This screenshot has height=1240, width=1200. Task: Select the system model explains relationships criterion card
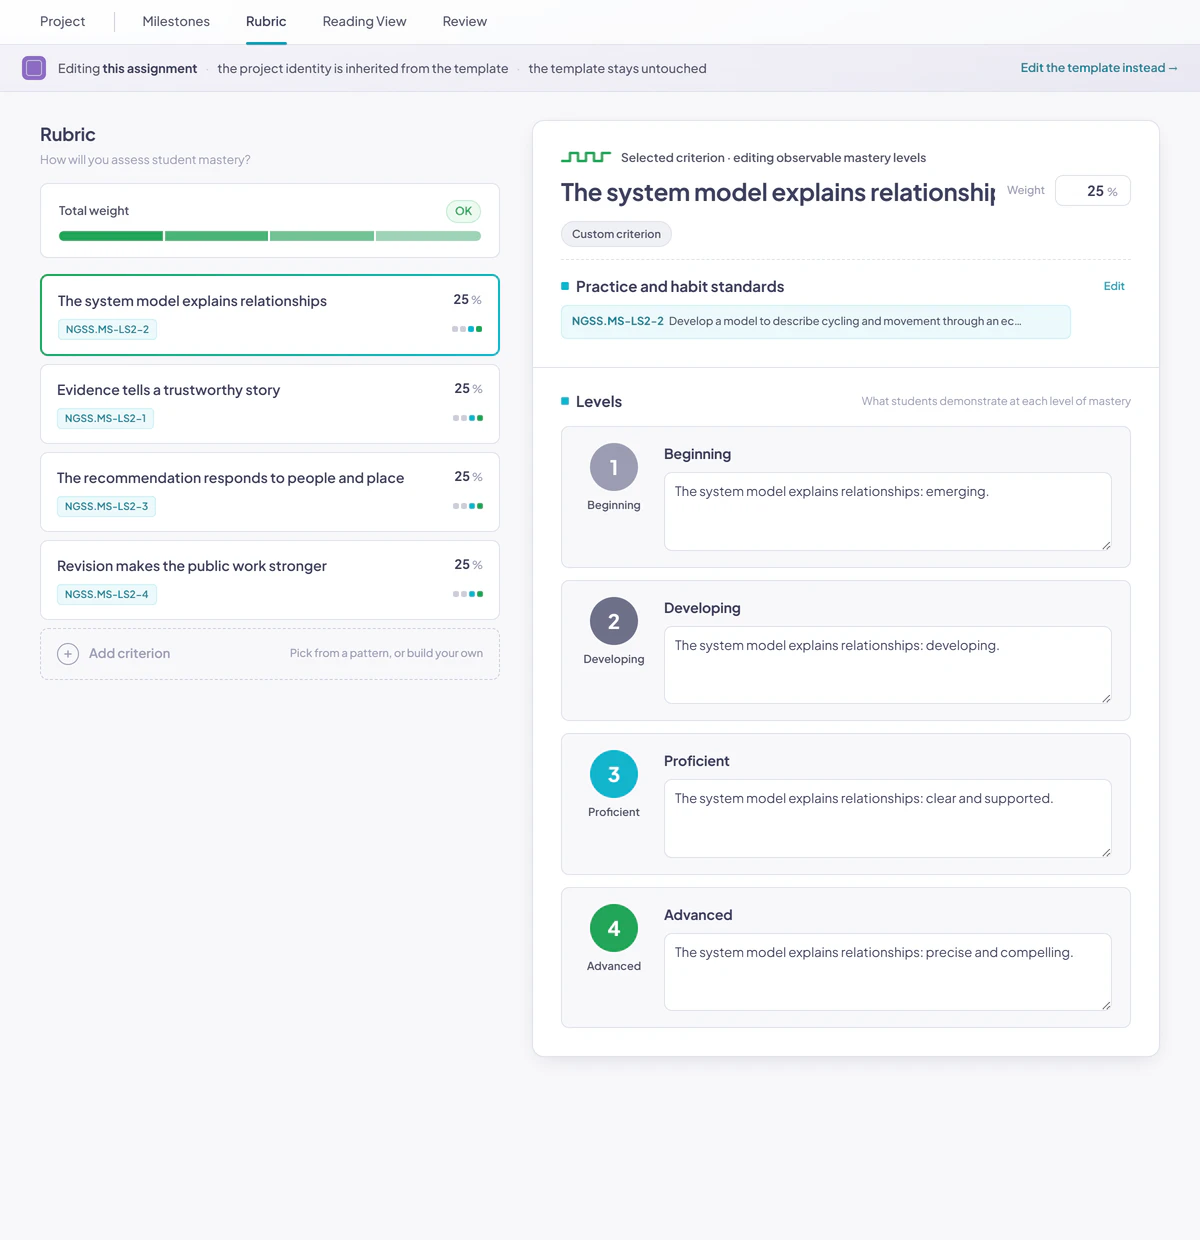pyautogui.click(x=270, y=315)
